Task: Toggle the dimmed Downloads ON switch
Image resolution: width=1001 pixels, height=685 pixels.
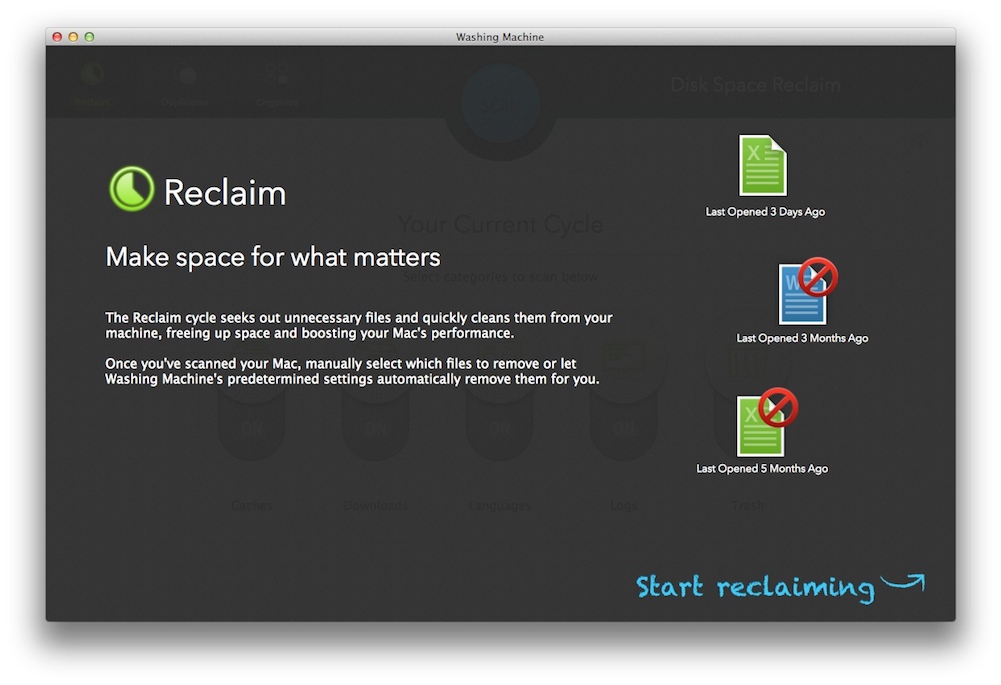Action: pos(375,428)
